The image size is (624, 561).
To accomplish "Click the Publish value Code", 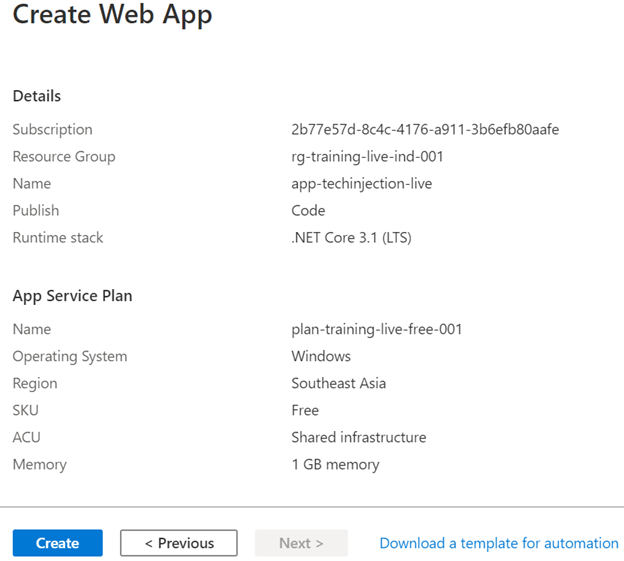I will click(308, 211).
